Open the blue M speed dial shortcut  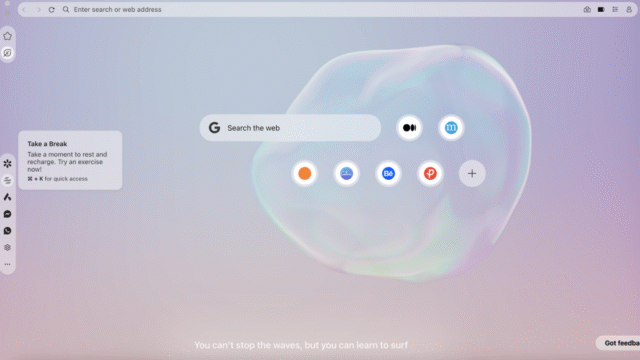pyautogui.click(x=451, y=128)
